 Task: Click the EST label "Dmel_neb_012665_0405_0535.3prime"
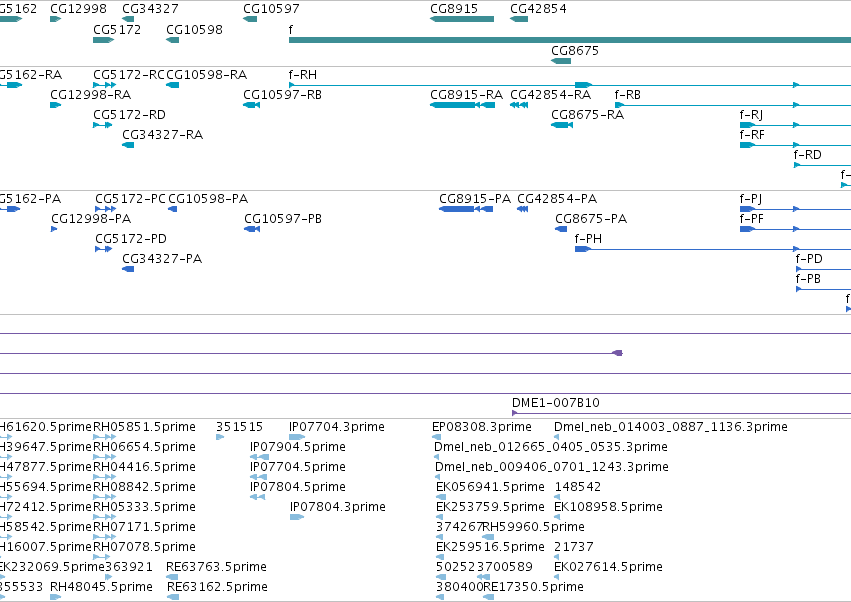tap(551, 447)
